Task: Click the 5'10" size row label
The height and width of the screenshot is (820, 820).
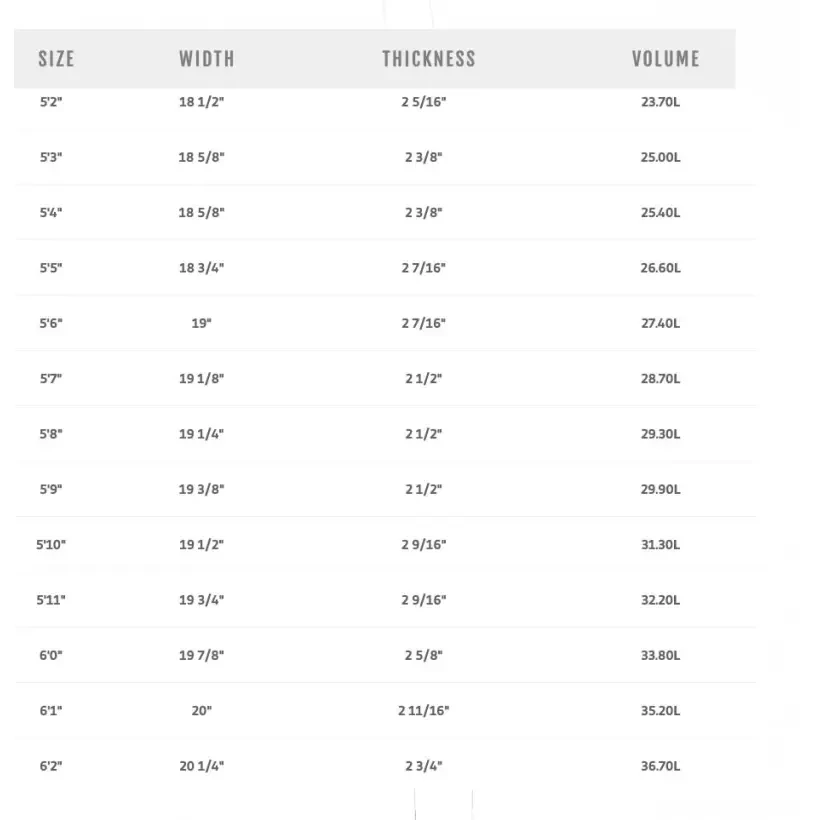Action: pyautogui.click(x=51, y=545)
